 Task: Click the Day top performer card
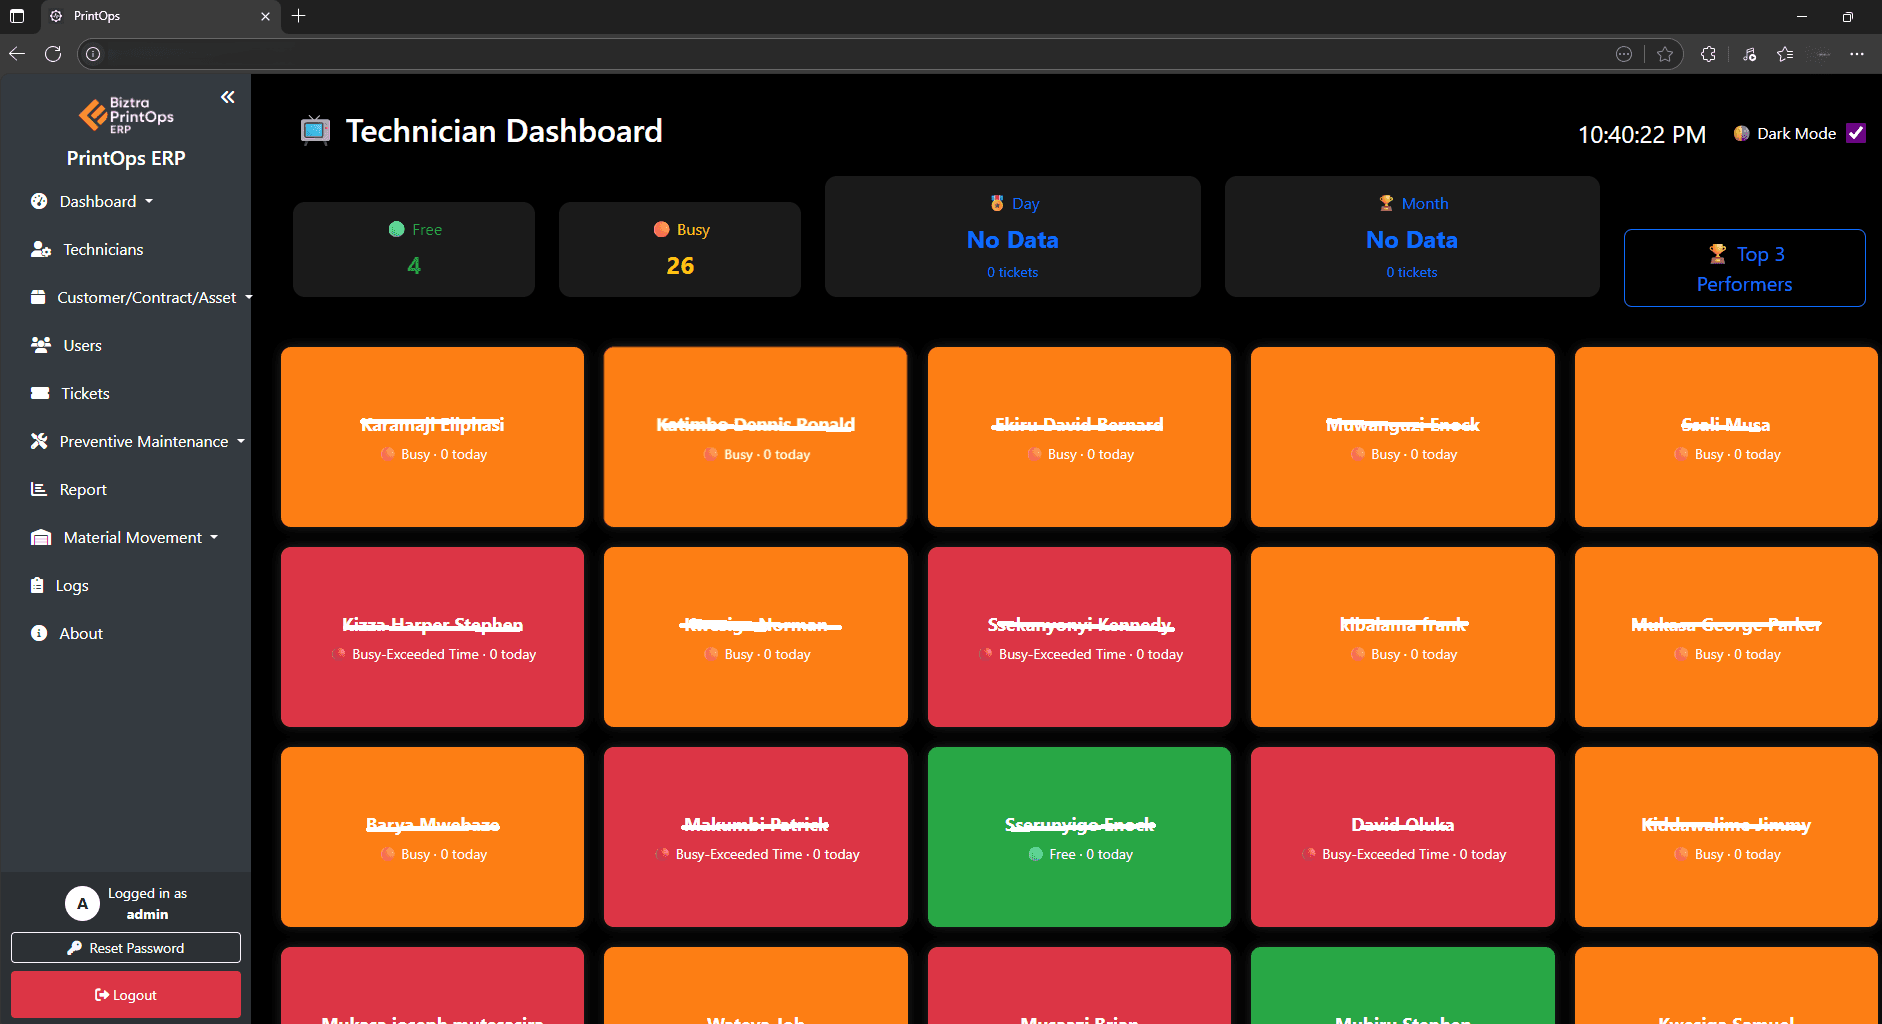[1012, 237]
